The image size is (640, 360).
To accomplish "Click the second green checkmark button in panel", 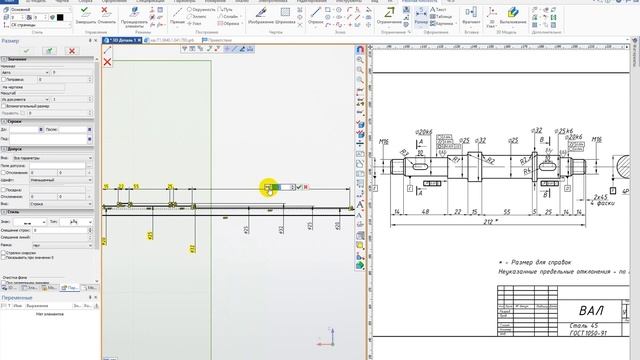I will point(49,51).
